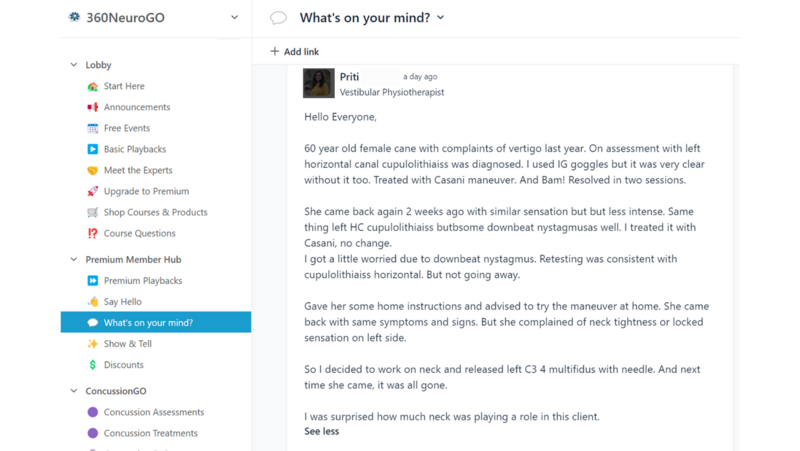Click See less under the post

pyautogui.click(x=321, y=431)
